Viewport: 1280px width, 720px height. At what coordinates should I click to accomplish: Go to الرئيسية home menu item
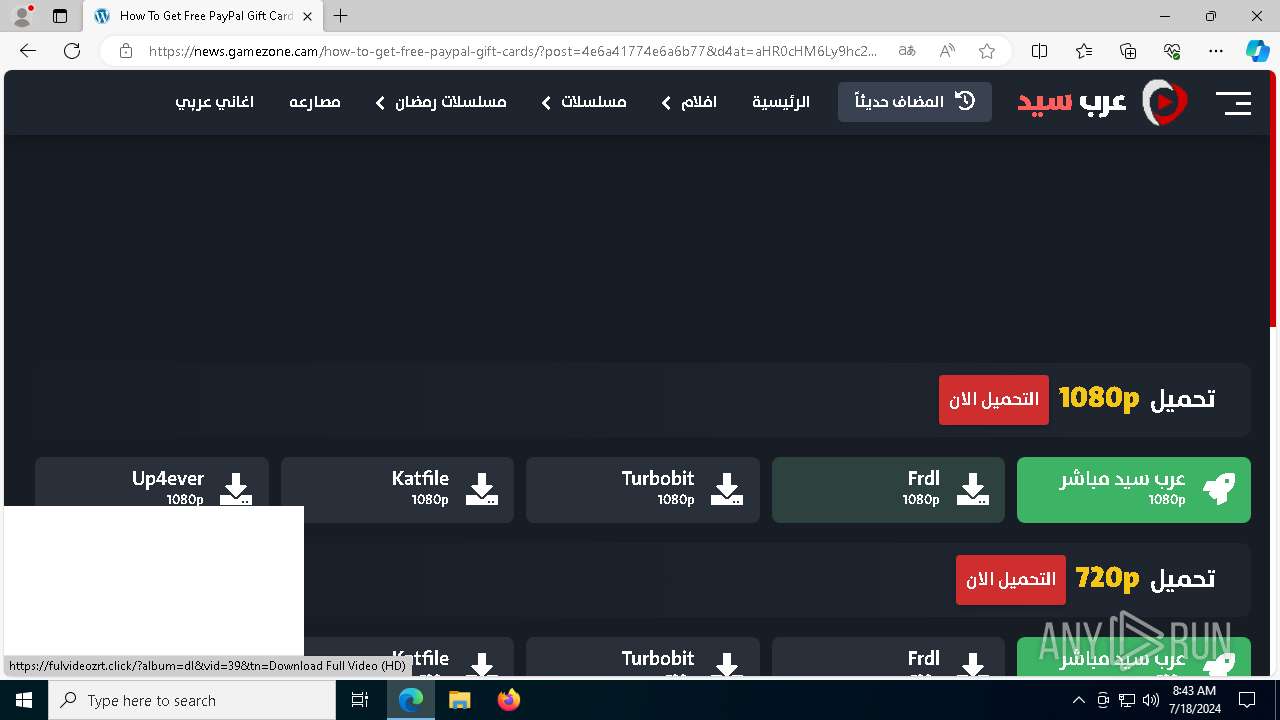point(781,102)
